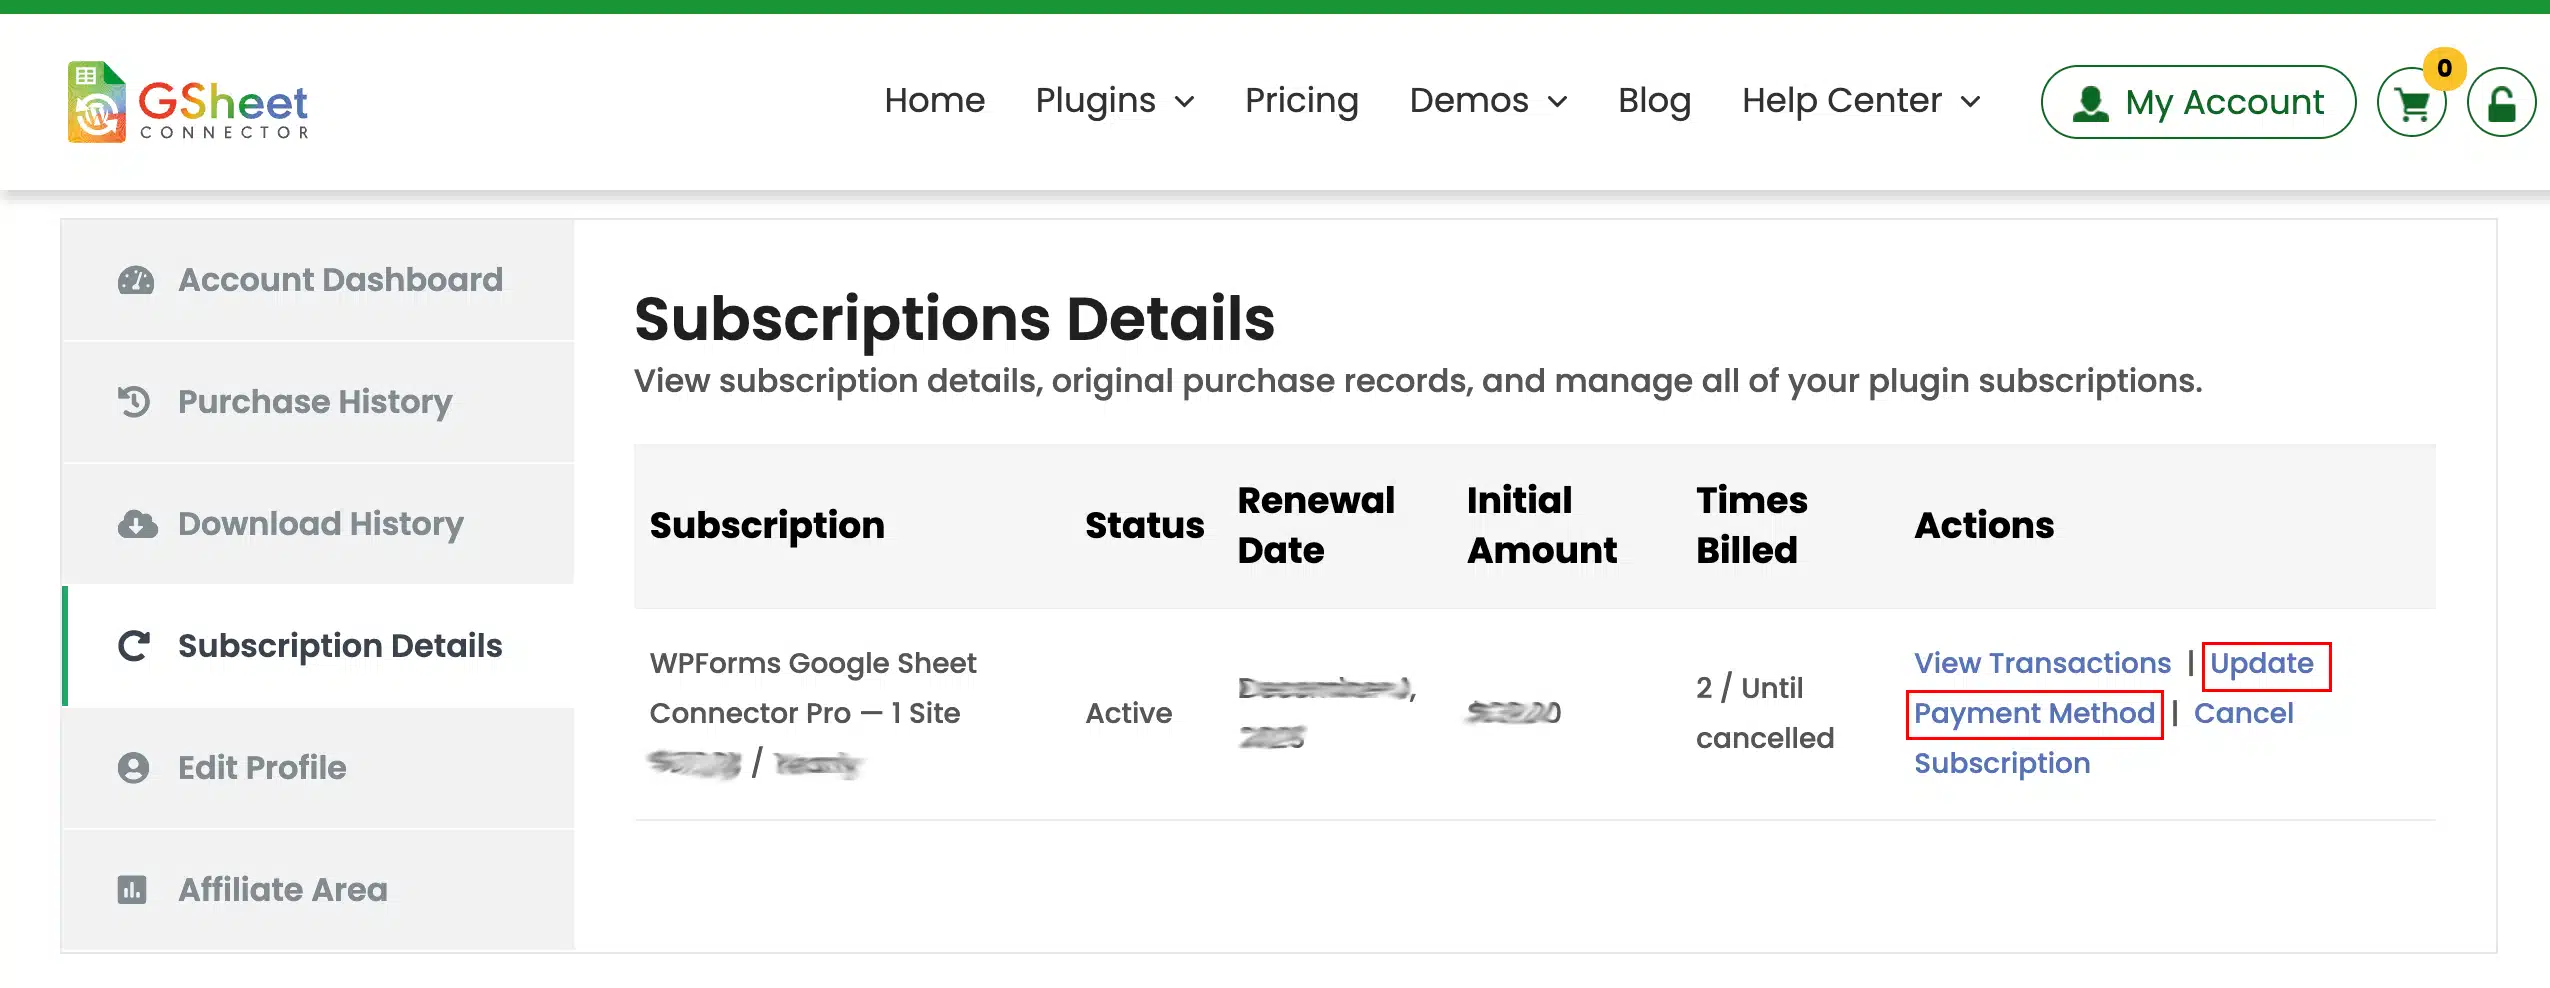Go to the Home page
Image resolution: width=2550 pixels, height=988 pixels.
pos(934,101)
